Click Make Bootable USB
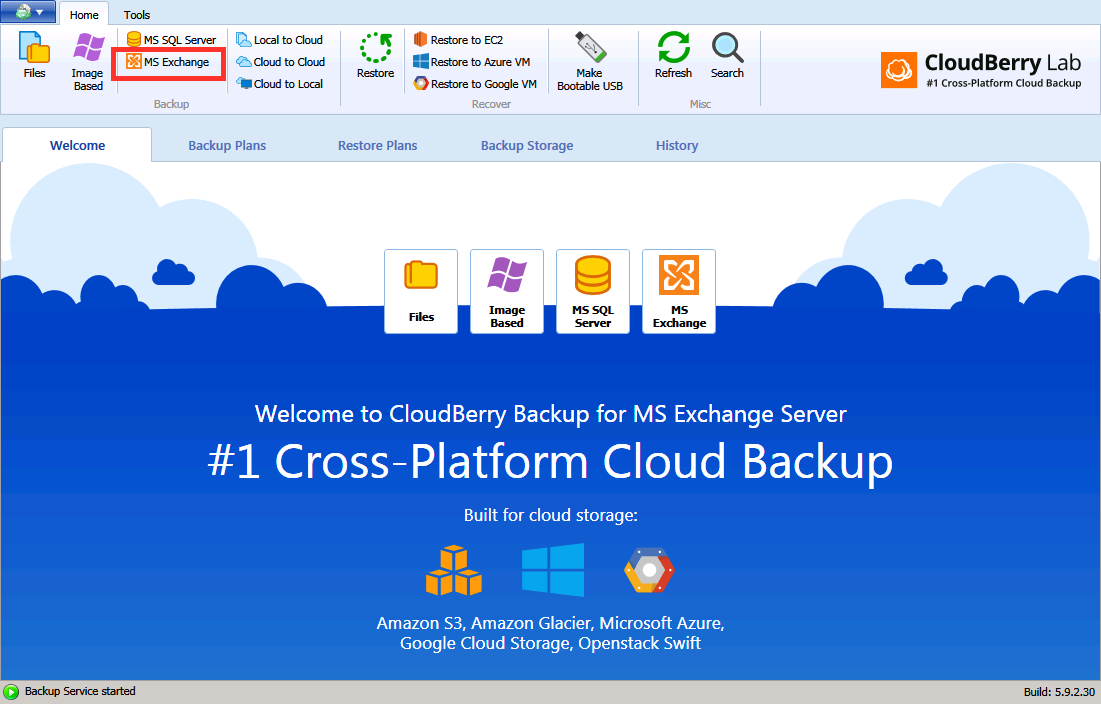 click(590, 62)
